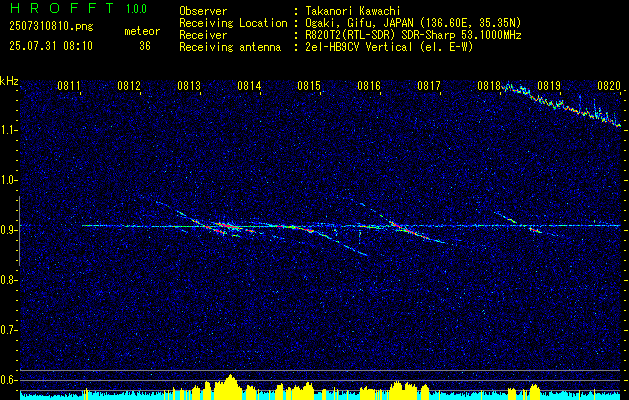Viewport: 629px width, 400px height.
Task: Click the 0813 time marker
Action: (189, 85)
